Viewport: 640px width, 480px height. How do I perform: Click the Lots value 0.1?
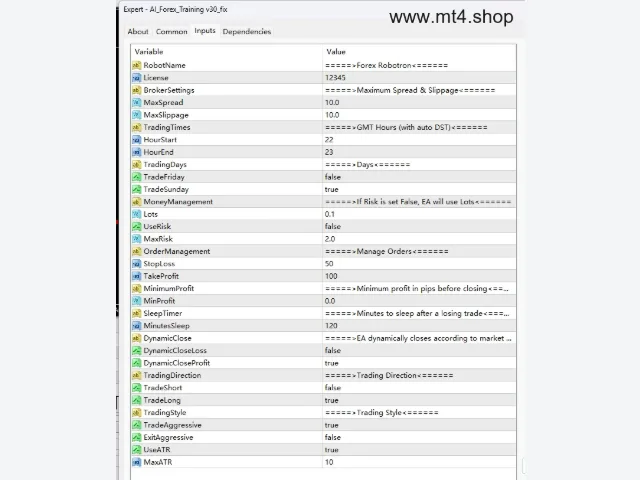[x=330, y=214]
